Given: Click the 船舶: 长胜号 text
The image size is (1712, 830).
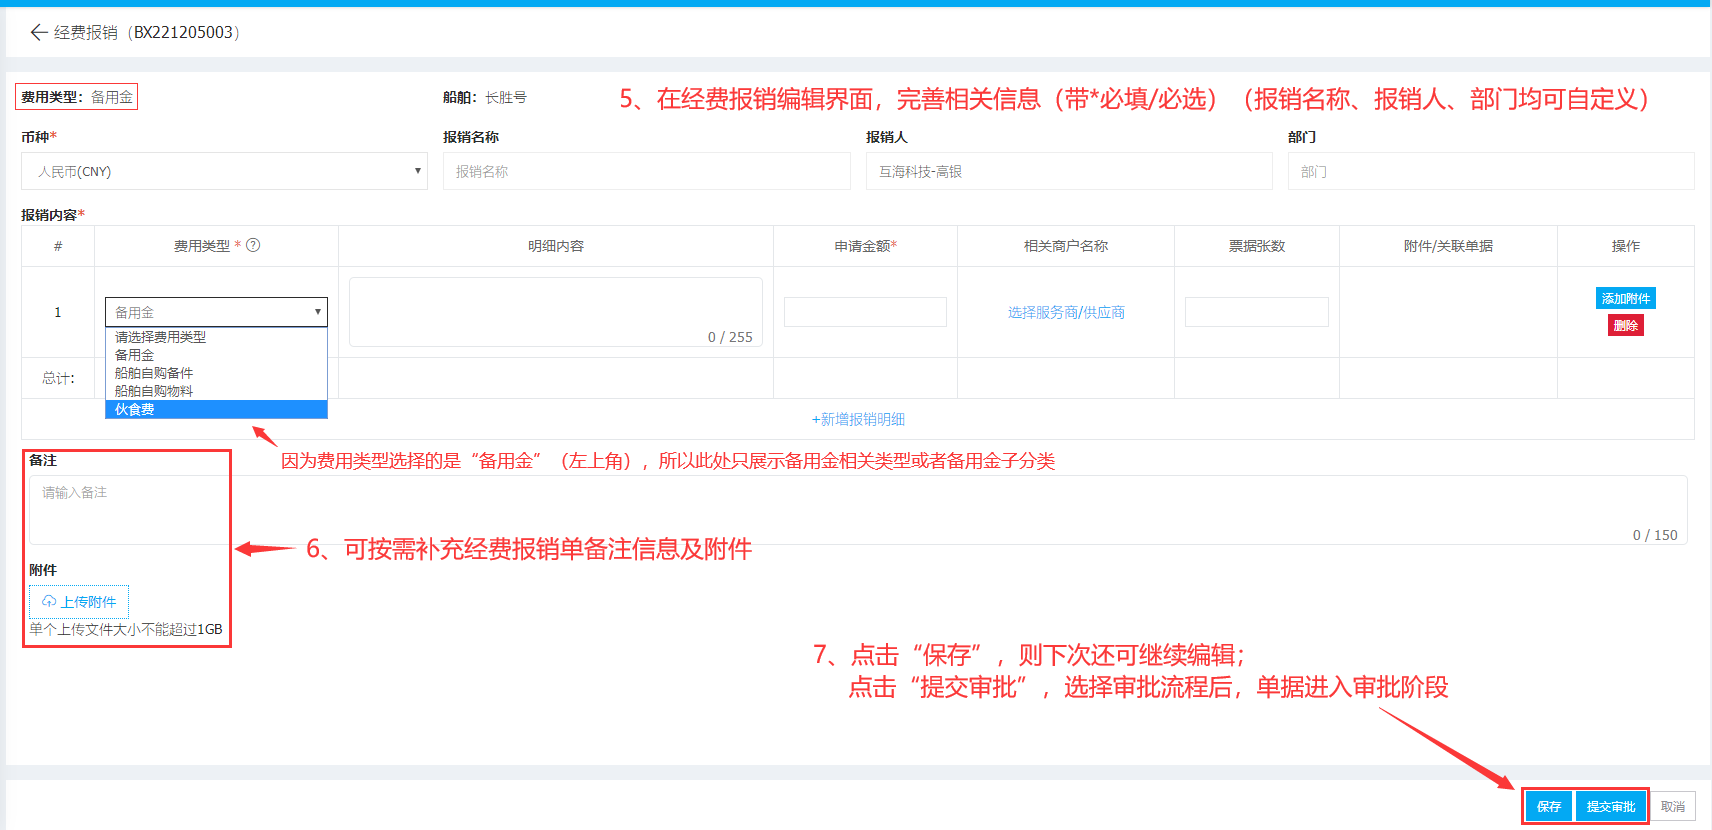Looking at the screenshot, I should [485, 97].
